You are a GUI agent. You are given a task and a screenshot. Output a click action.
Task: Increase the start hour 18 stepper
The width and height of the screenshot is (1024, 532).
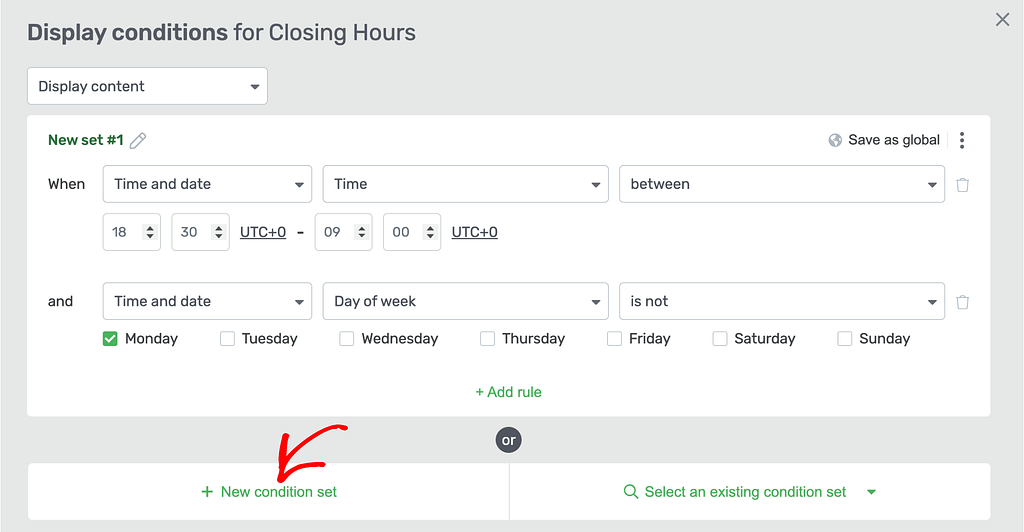click(150, 228)
